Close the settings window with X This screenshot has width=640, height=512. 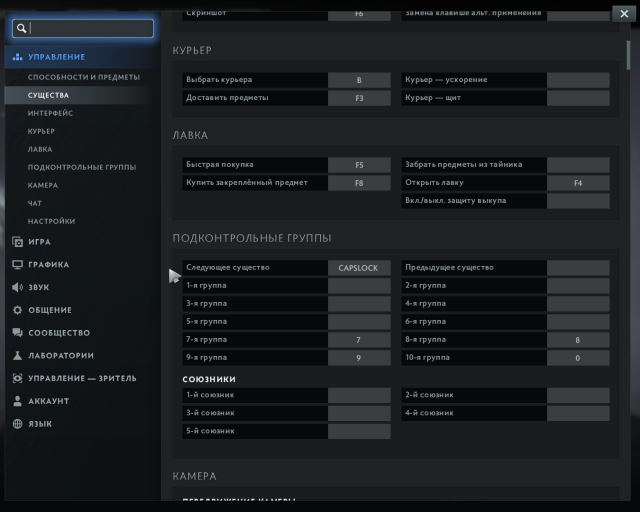pos(624,14)
